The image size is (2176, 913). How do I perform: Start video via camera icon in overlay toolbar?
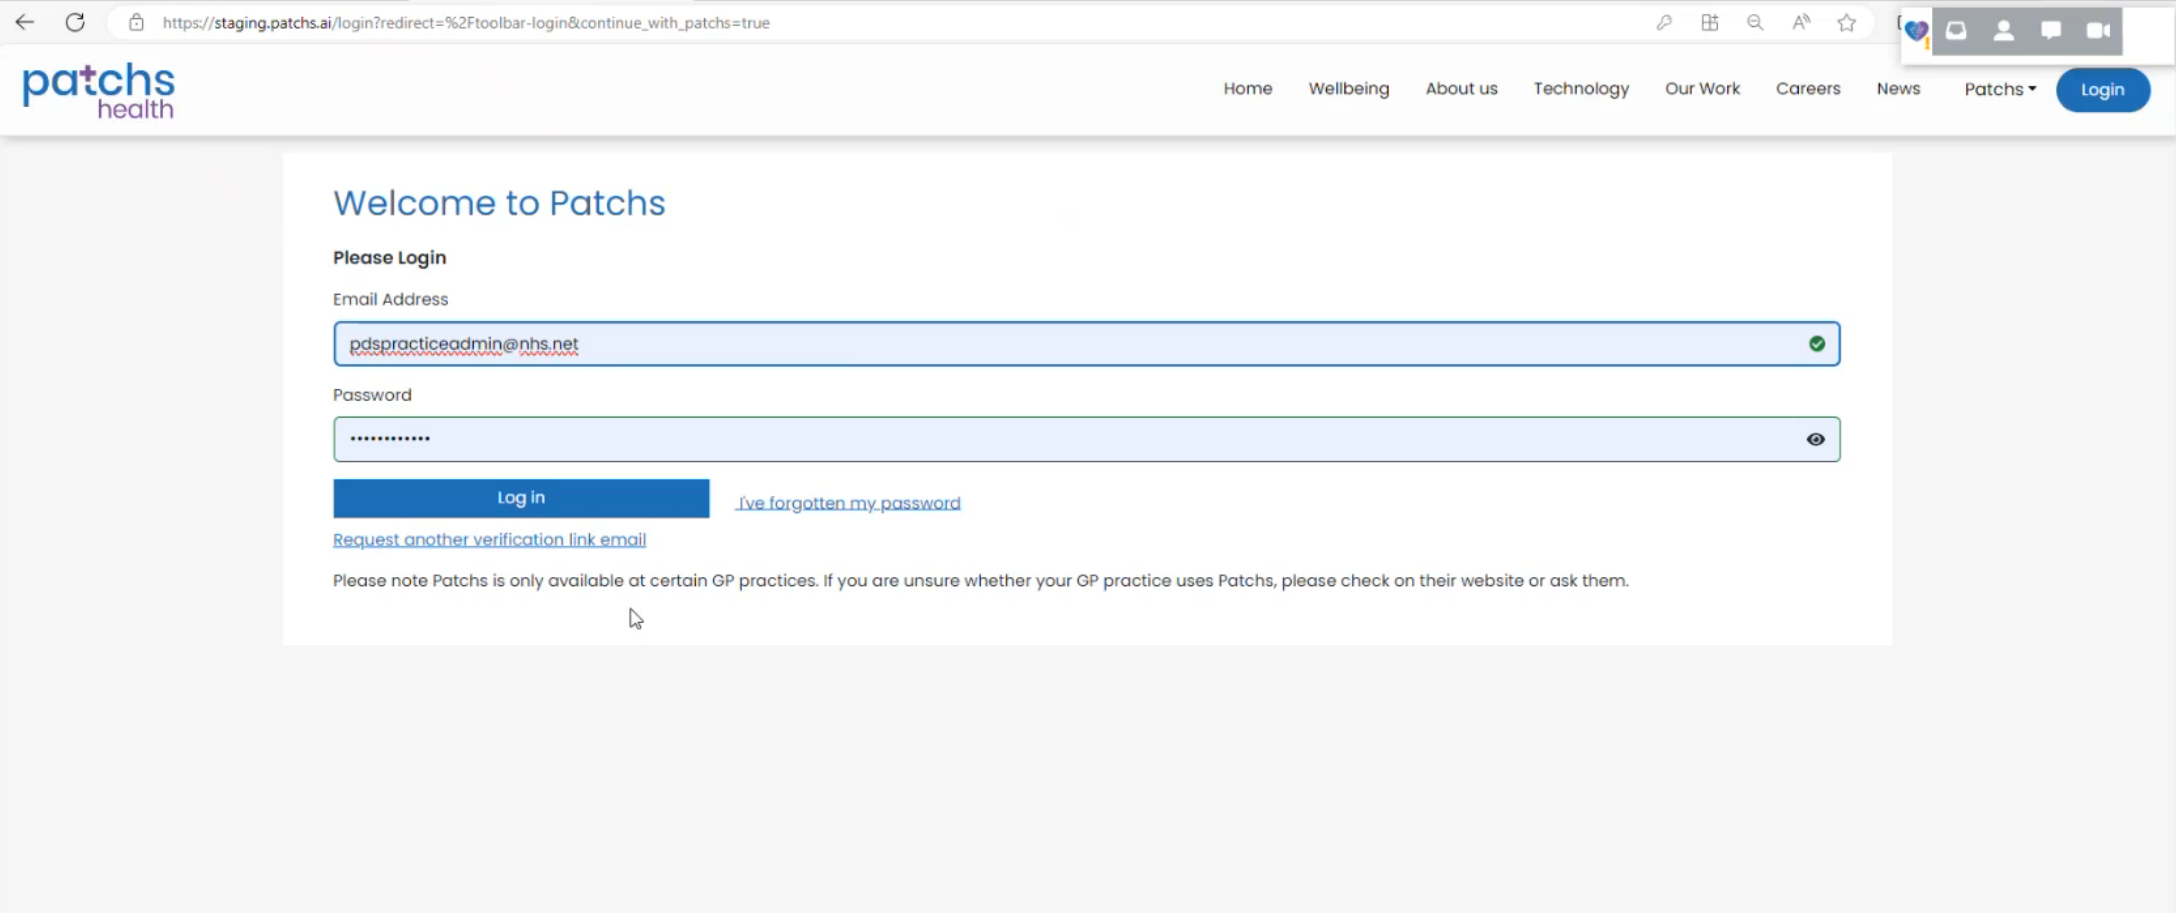[2098, 31]
